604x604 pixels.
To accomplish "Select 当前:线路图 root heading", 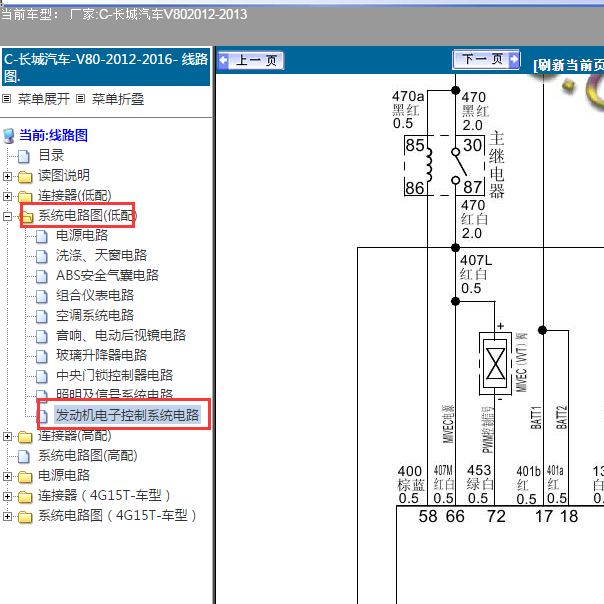I will click(54, 135).
